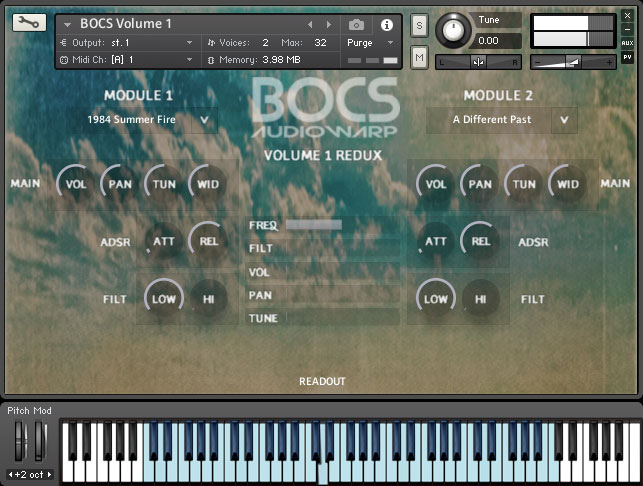Open the Output st. 1 dropdown
The width and height of the screenshot is (643, 486).
[x=189, y=43]
